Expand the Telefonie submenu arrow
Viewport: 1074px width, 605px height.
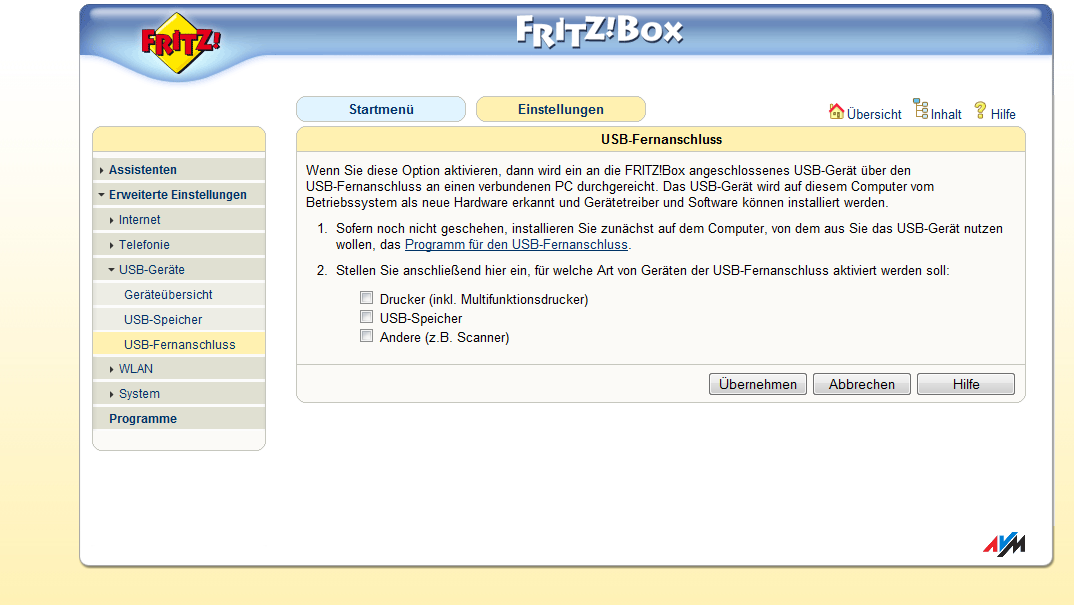[x=112, y=245]
